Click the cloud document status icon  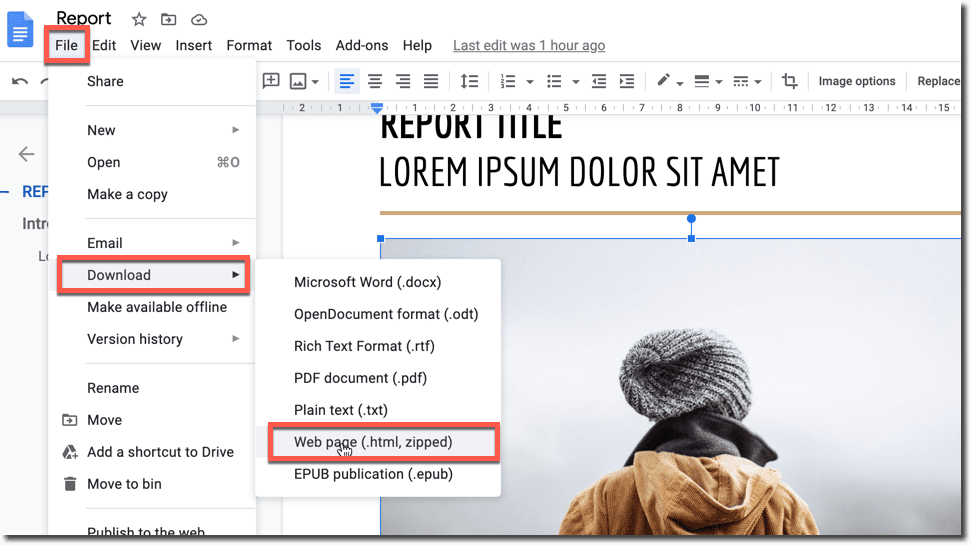(x=198, y=19)
